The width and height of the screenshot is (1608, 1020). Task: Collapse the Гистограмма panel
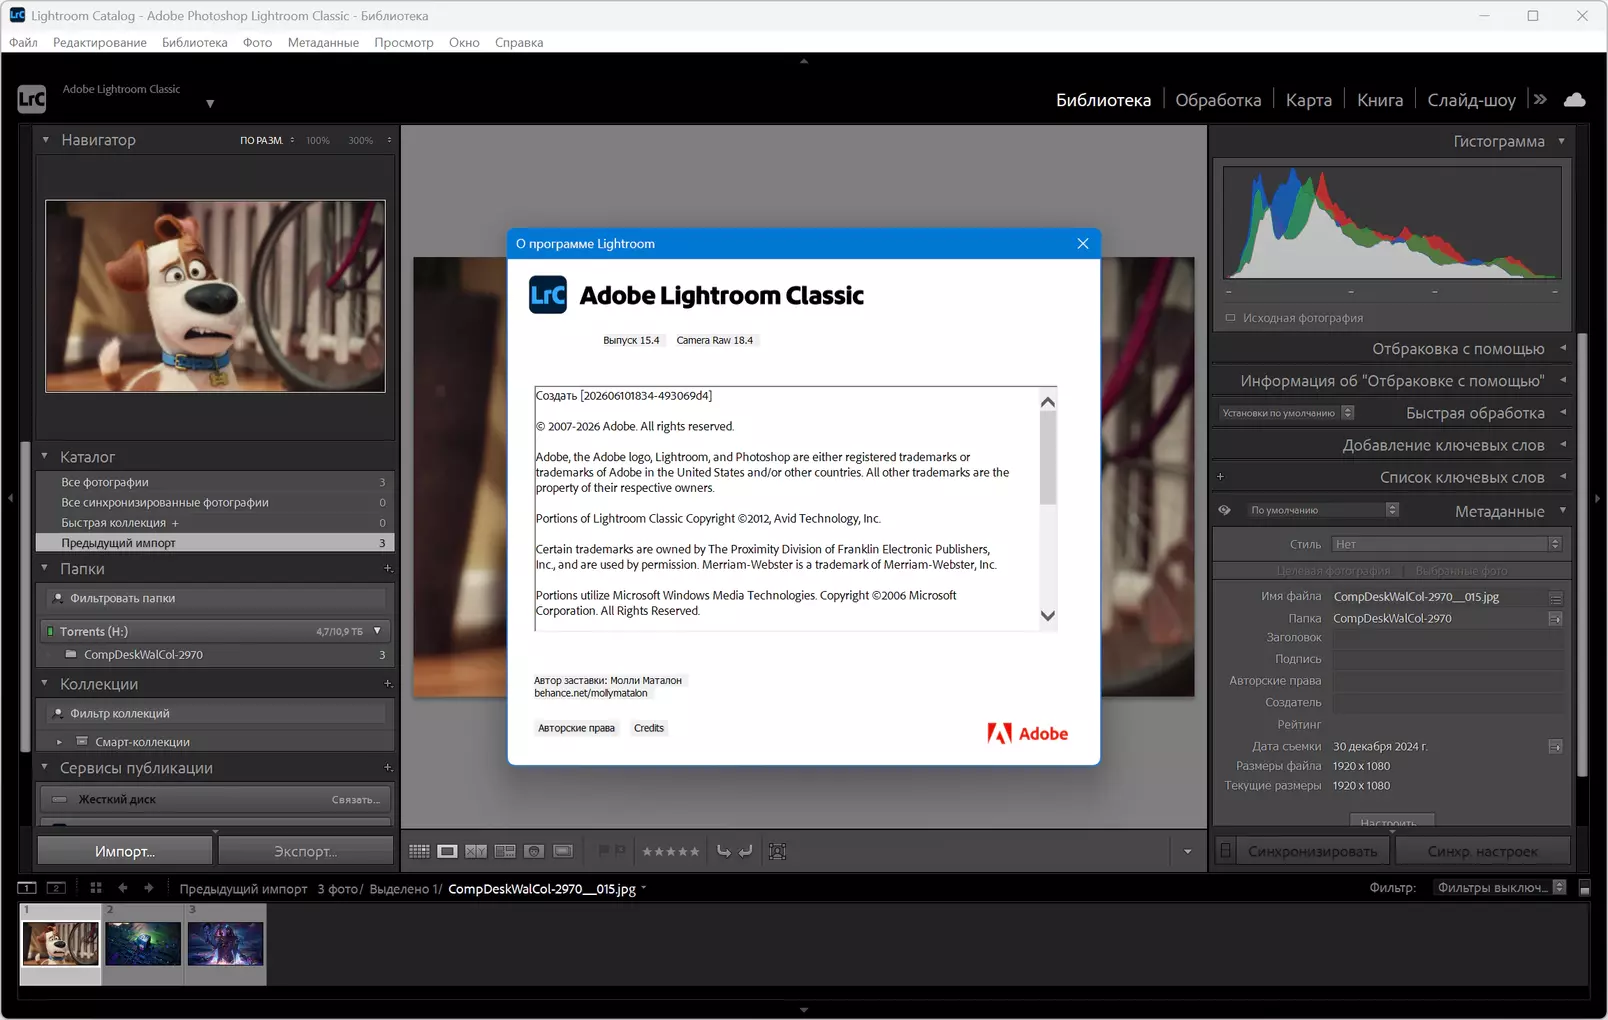point(1562,141)
